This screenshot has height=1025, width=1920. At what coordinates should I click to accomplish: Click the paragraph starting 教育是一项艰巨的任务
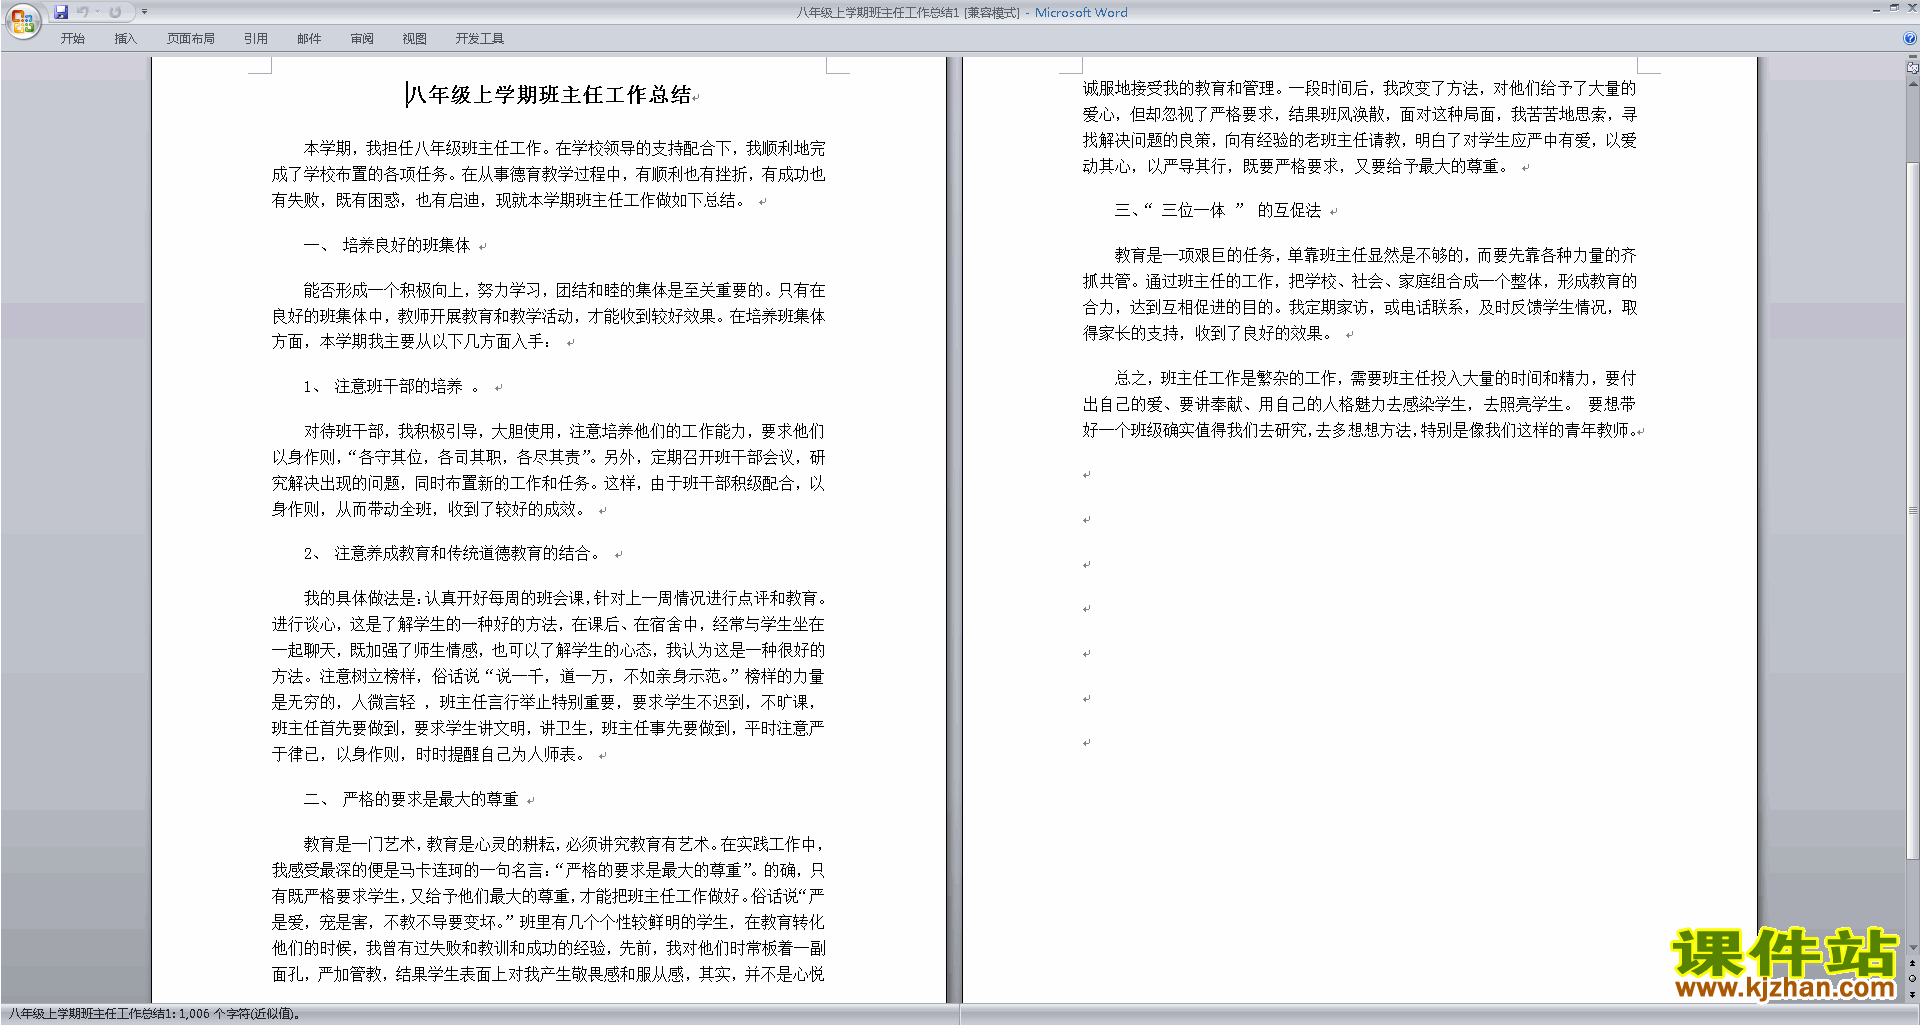pos(1360,294)
